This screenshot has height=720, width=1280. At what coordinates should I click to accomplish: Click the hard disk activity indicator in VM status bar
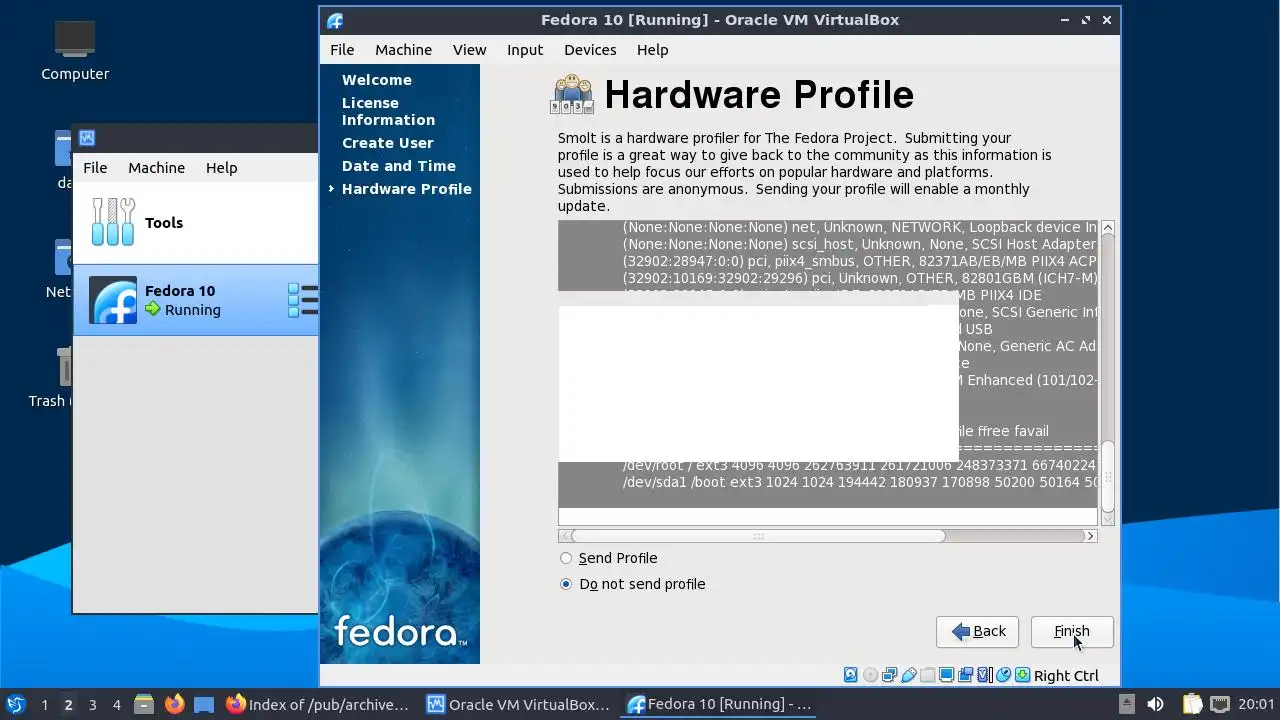851,675
